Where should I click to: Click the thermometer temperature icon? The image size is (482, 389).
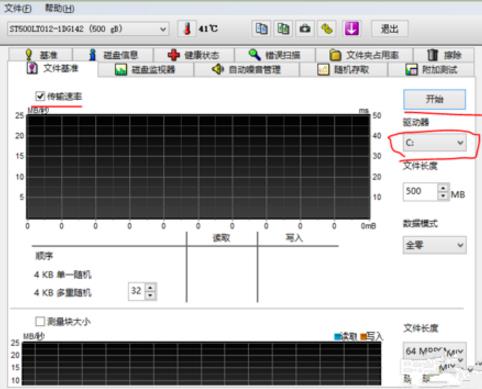coord(187,29)
